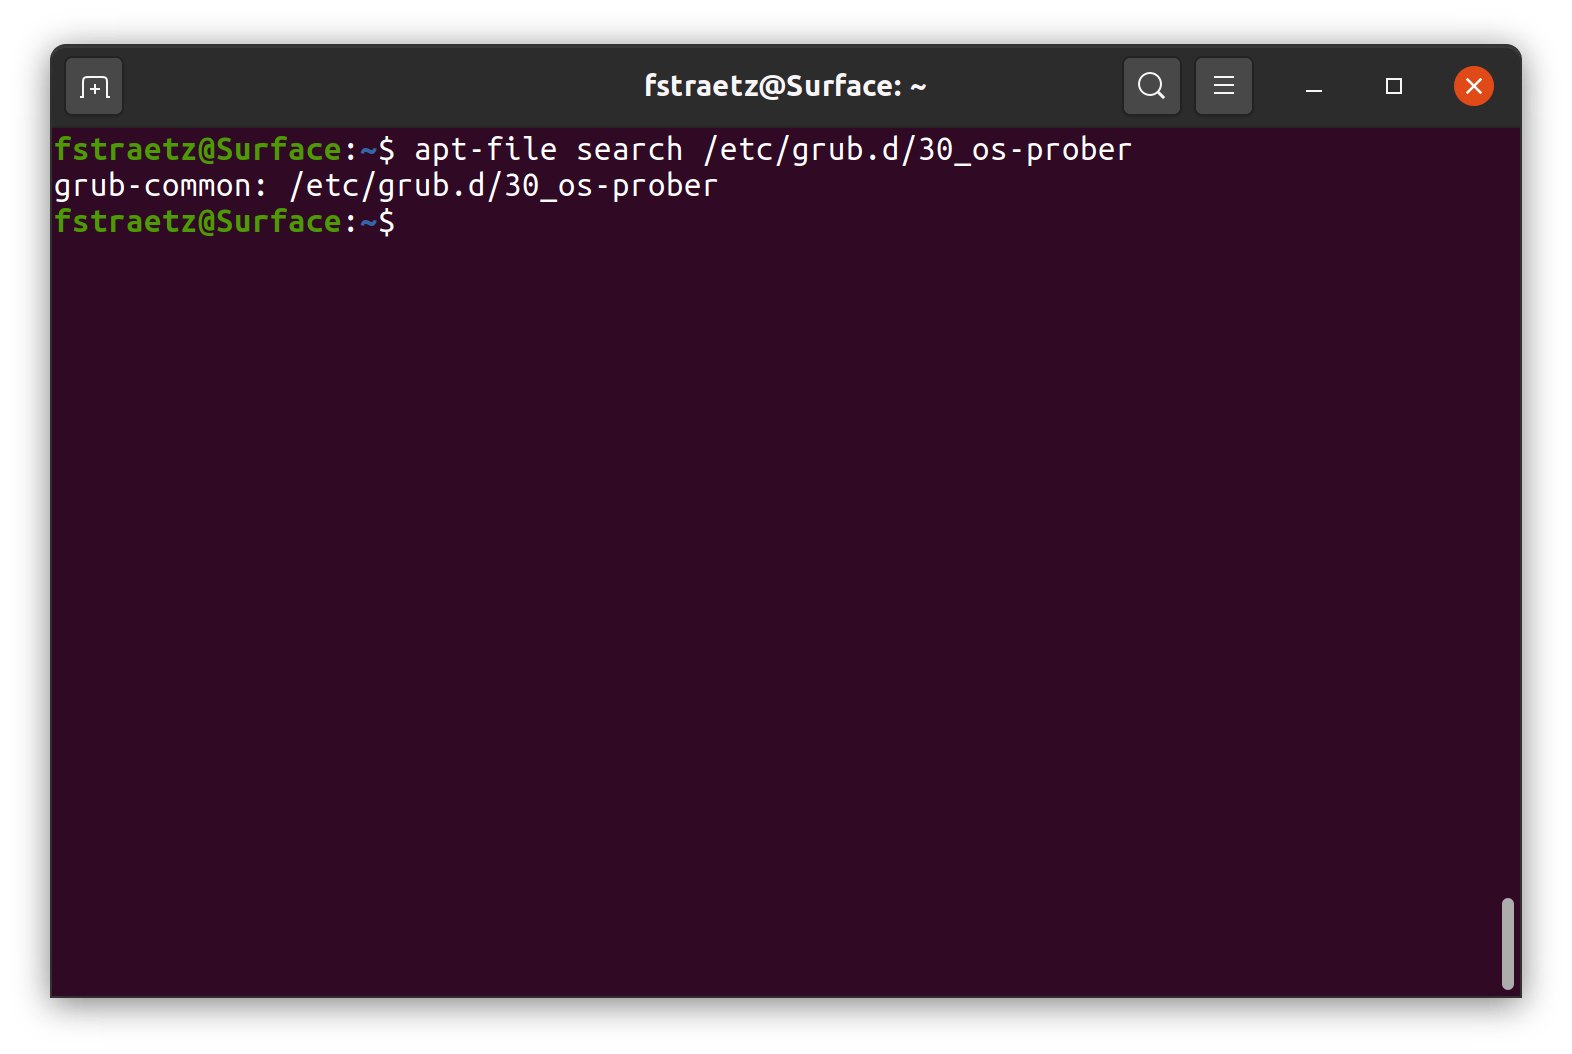
Task: Click the blue tilde in the last prompt
Action: pos(368,222)
